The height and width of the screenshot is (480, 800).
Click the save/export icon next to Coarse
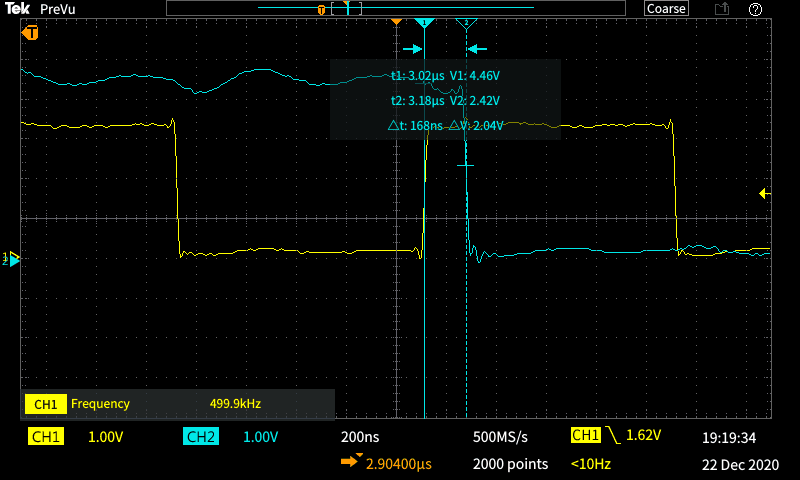(721, 9)
